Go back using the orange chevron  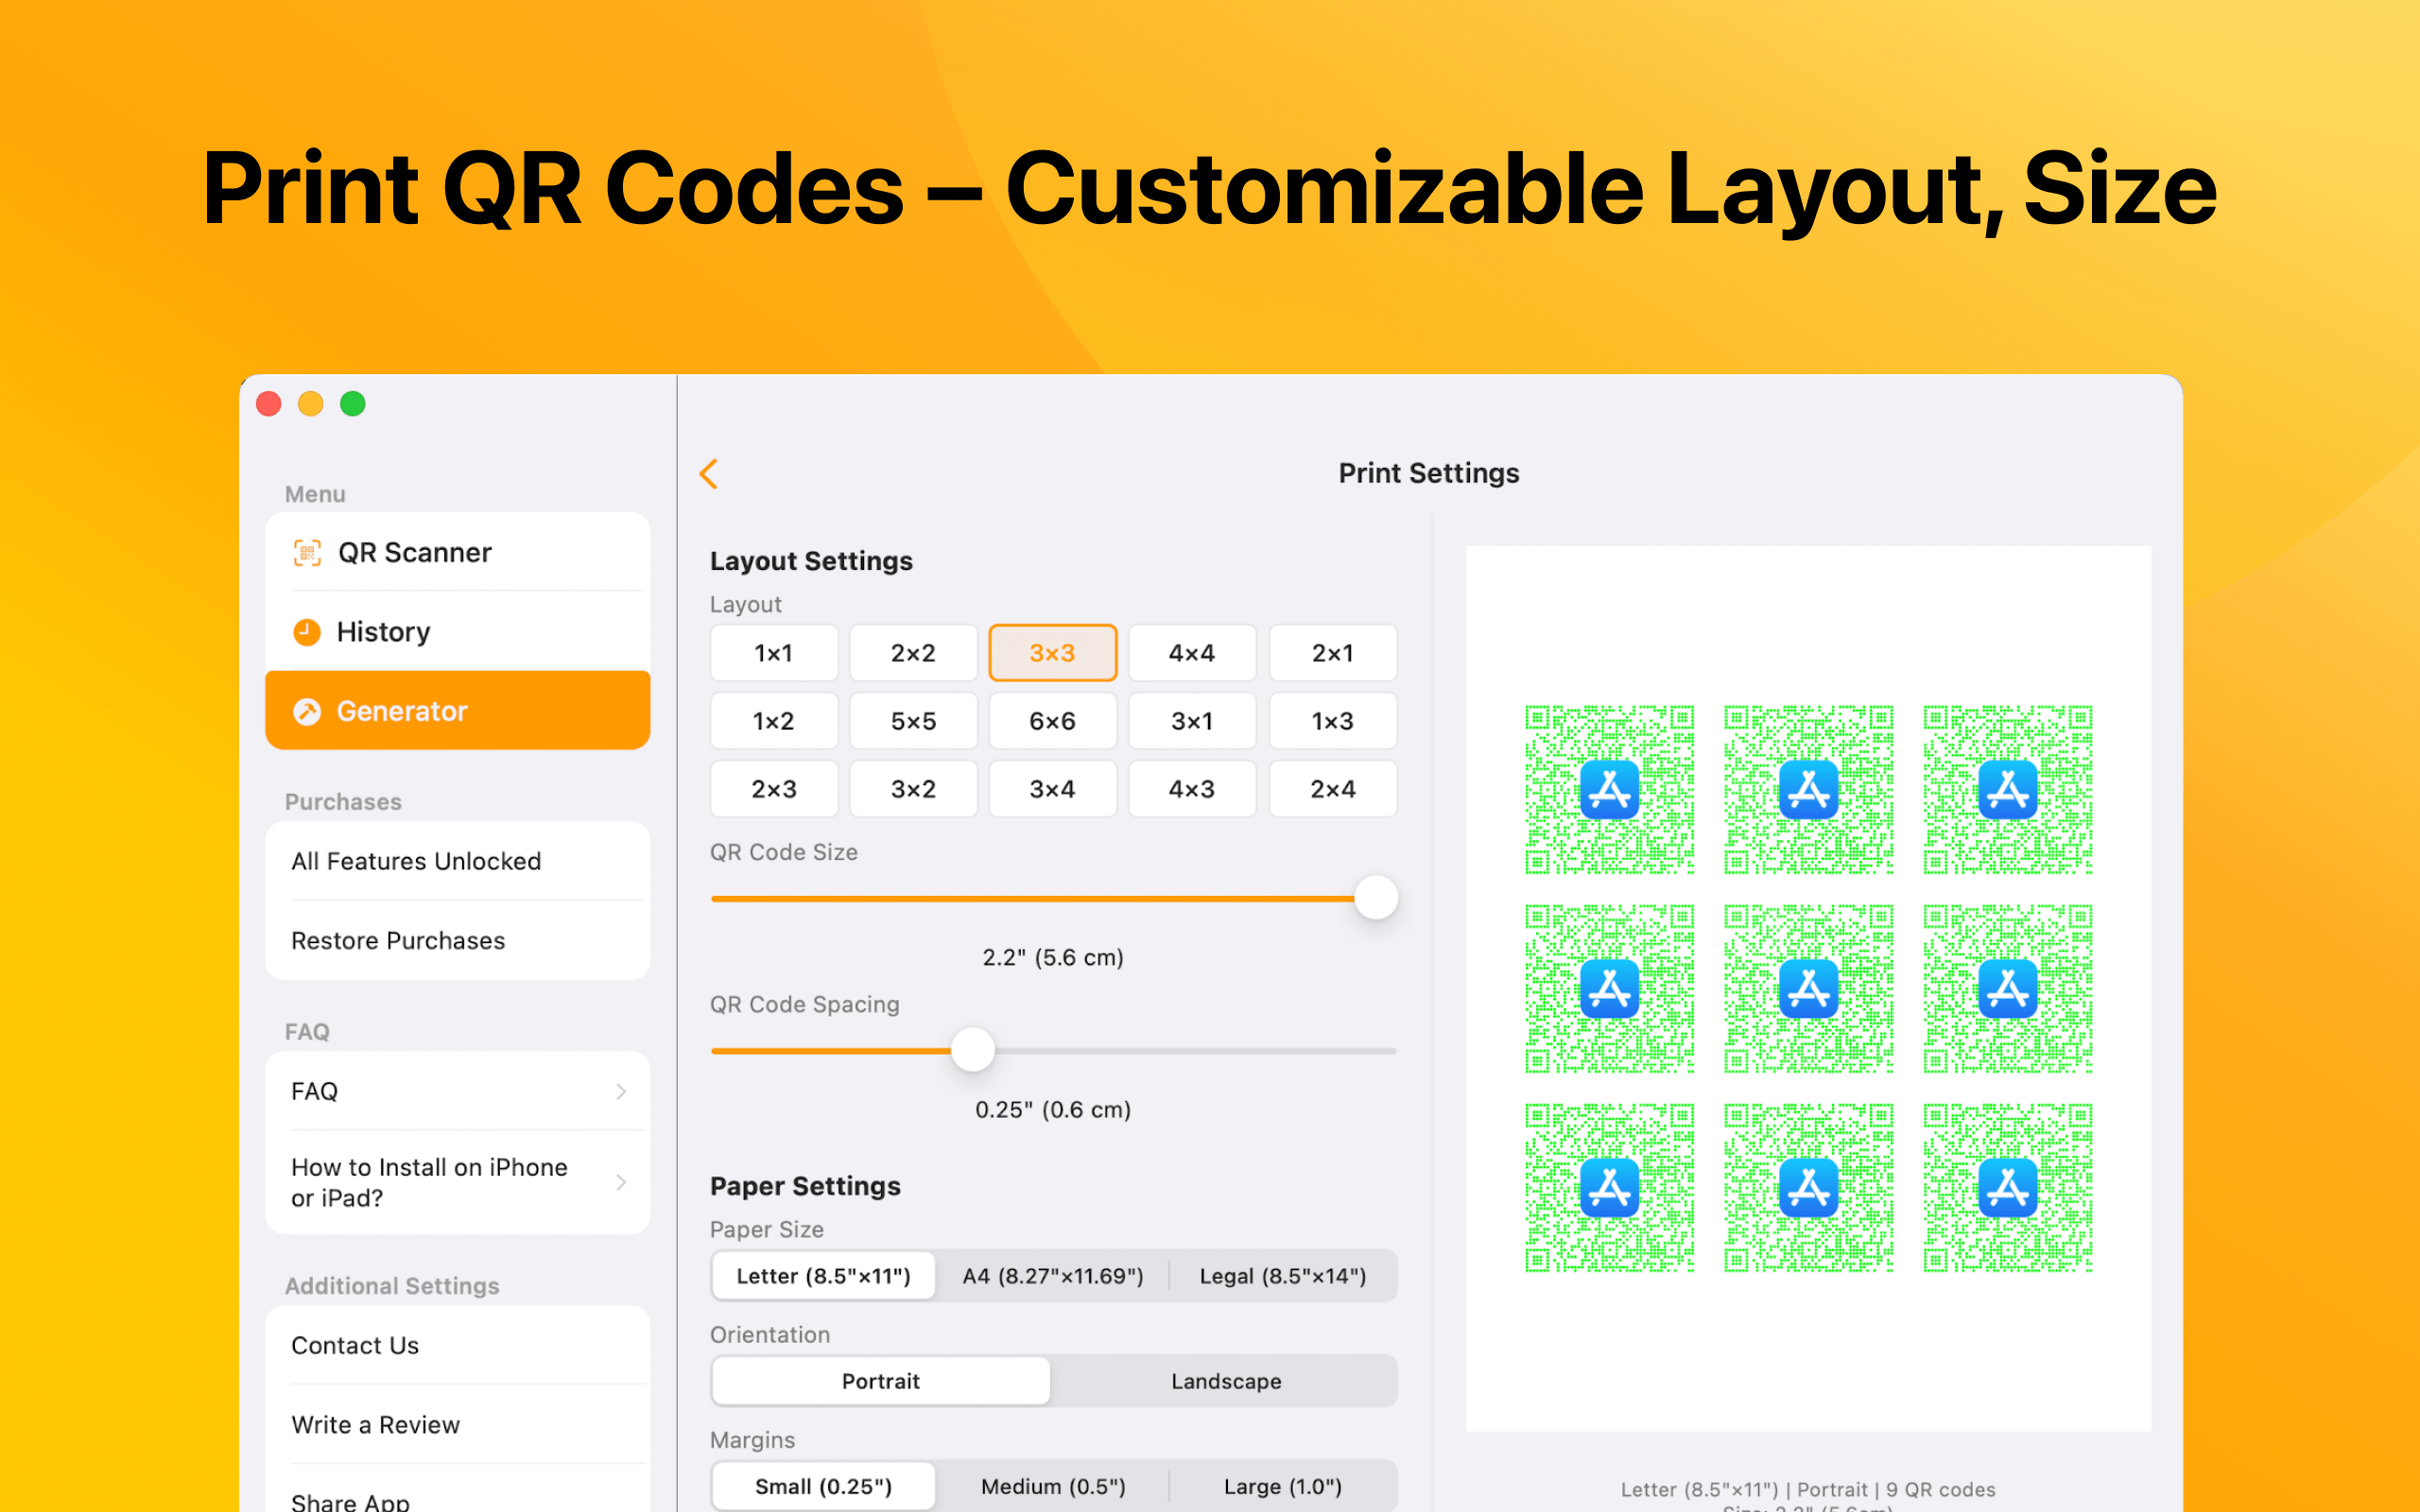[x=709, y=474]
